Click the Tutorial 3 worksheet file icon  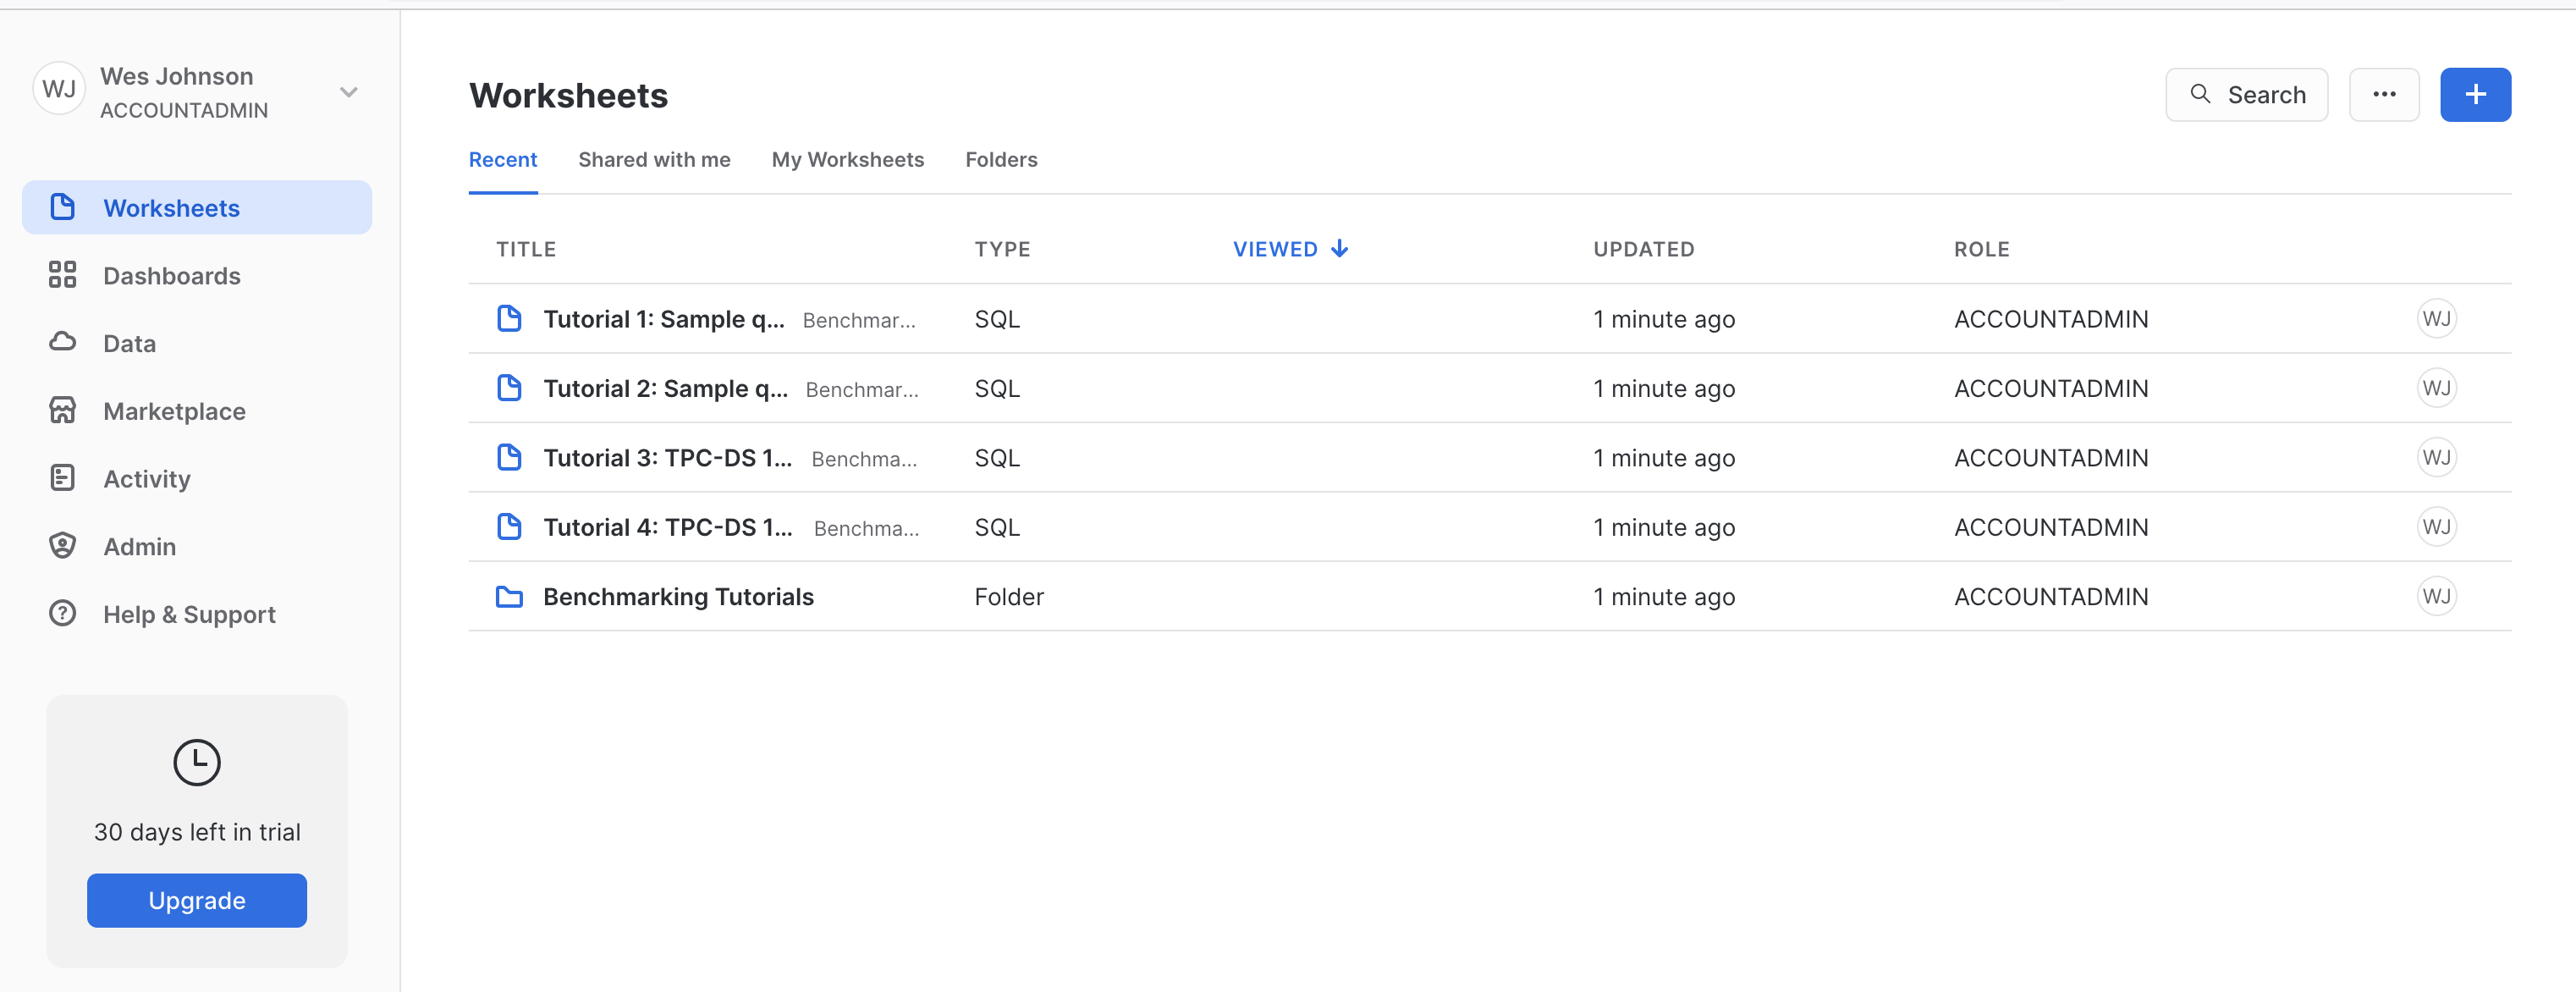(509, 457)
